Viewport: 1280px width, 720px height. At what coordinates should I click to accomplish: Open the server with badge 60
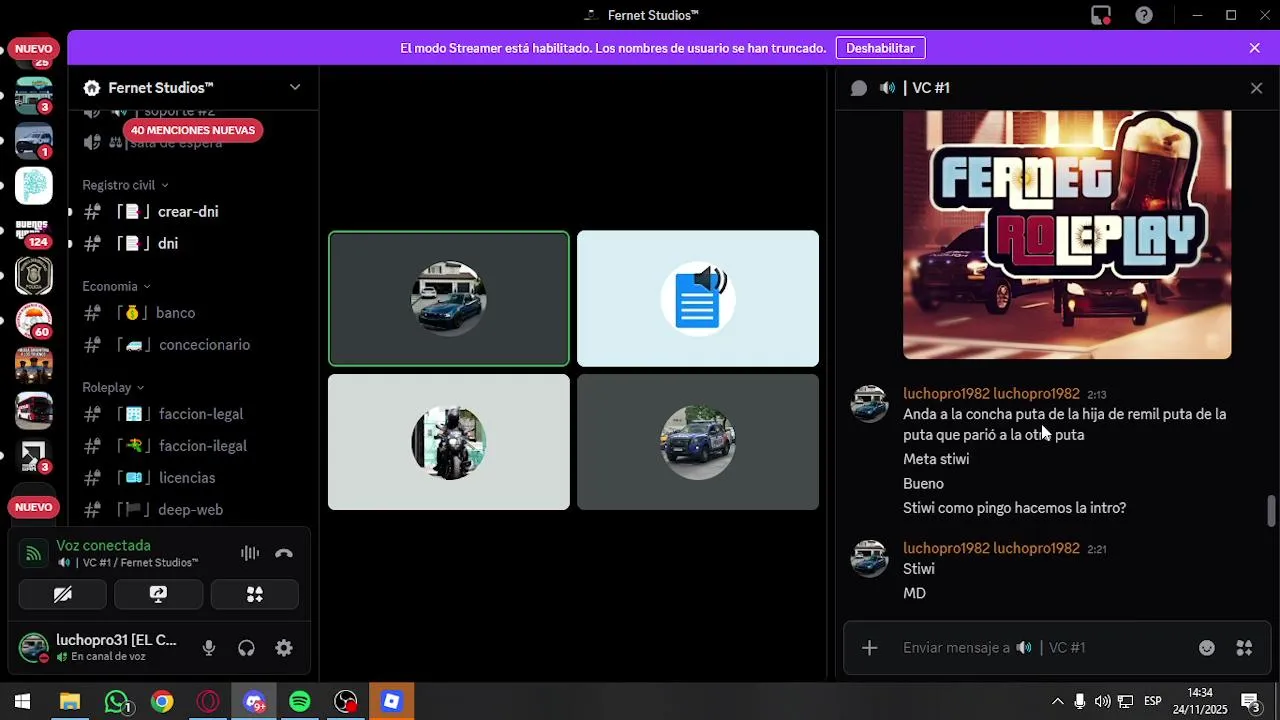[33, 320]
